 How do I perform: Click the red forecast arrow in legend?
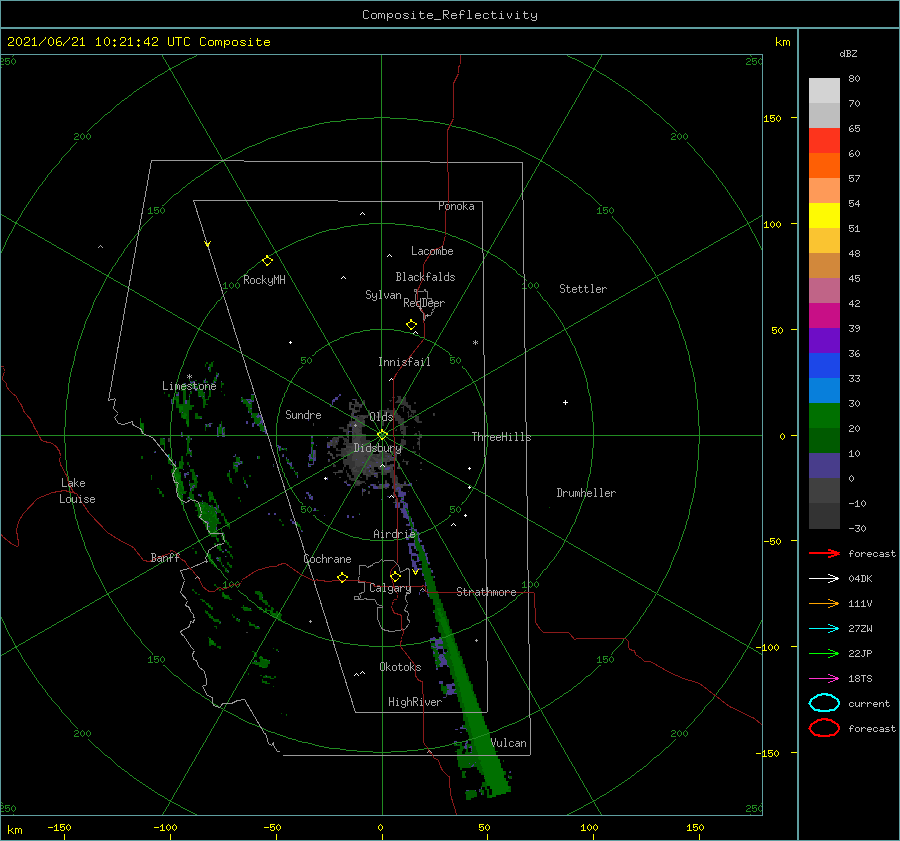(x=824, y=553)
